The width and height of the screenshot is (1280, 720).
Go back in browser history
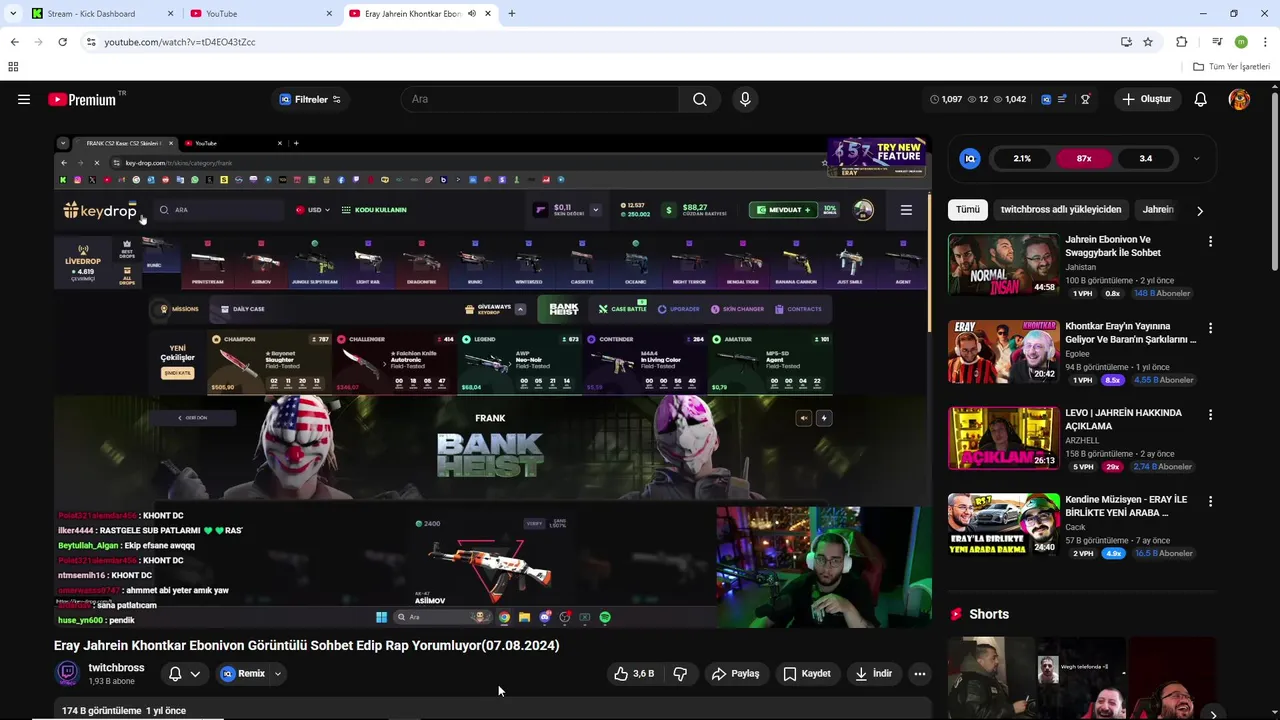point(14,42)
